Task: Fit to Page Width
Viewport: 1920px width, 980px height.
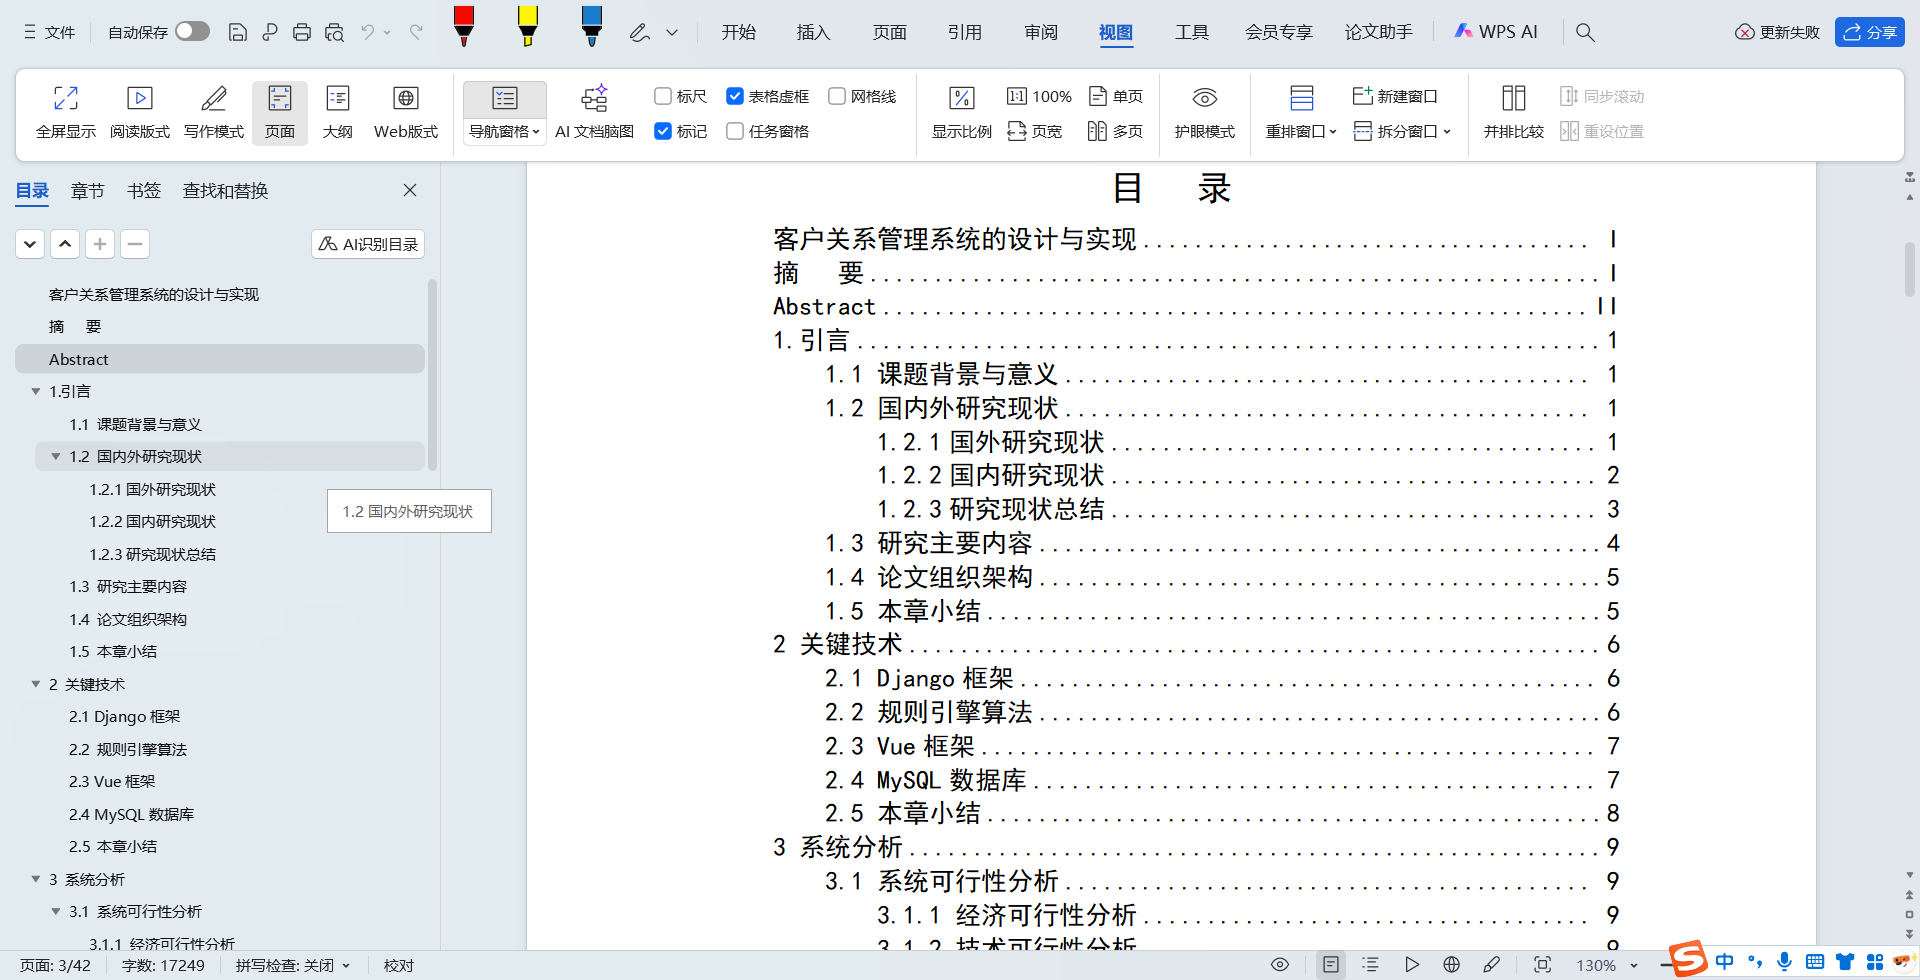Action: (1035, 131)
